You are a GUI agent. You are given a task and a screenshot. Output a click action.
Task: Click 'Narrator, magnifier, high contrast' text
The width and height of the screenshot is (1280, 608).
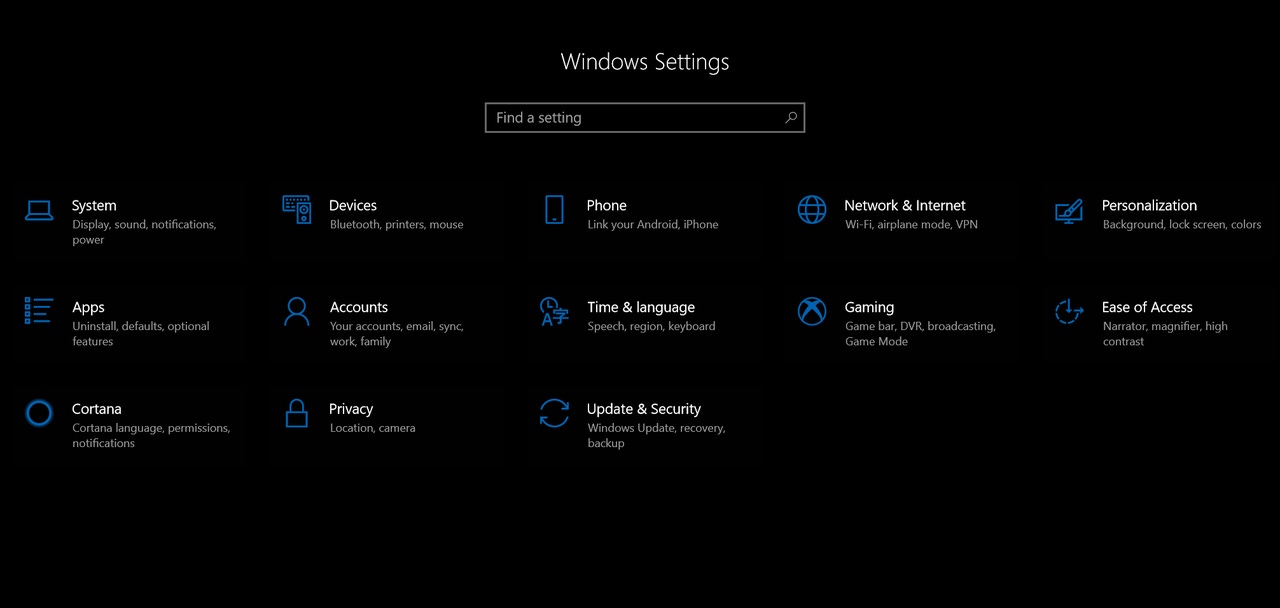tap(1165, 334)
